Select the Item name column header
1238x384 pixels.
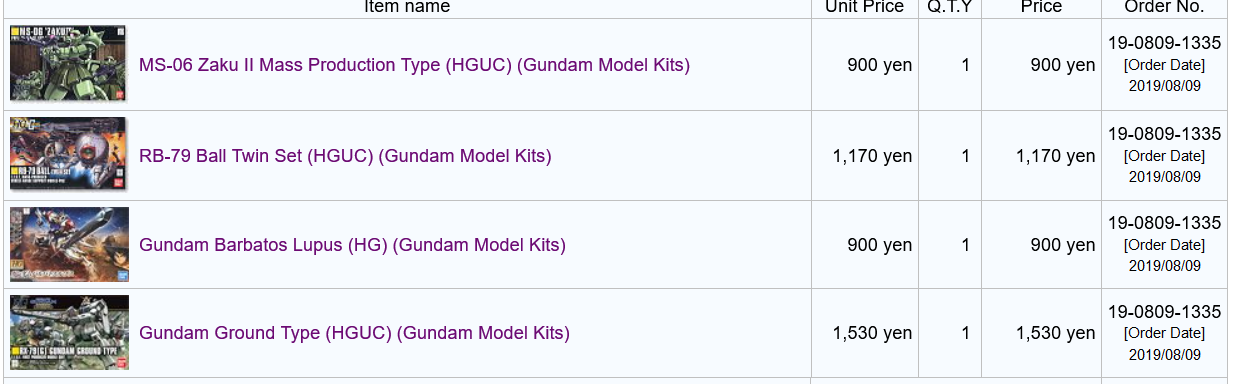tap(407, 7)
